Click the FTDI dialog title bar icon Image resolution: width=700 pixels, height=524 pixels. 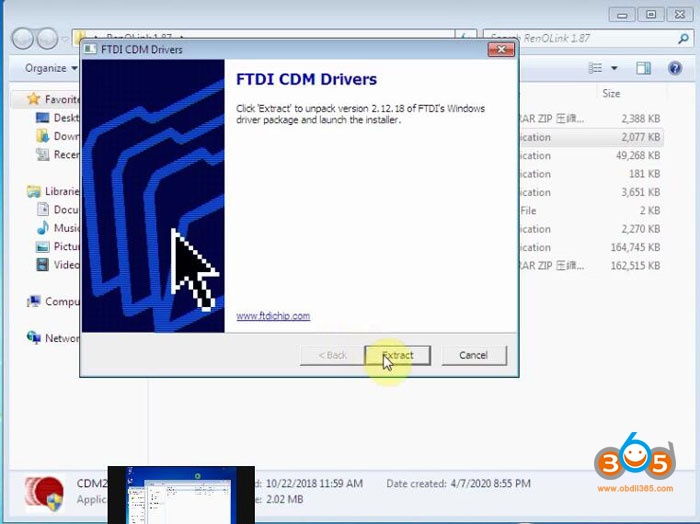pyautogui.click(x=90, y=49)
